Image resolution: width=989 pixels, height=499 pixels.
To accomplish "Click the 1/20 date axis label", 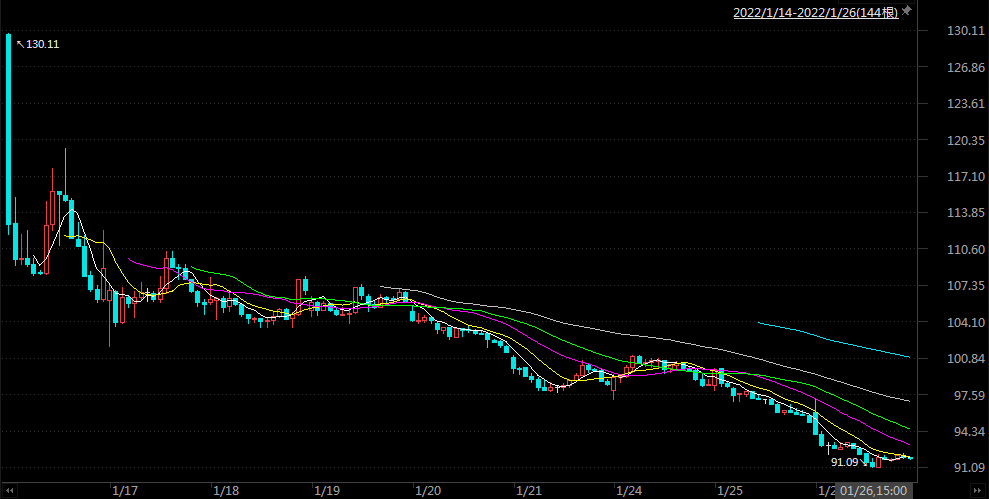I will (x=428, y=491).
